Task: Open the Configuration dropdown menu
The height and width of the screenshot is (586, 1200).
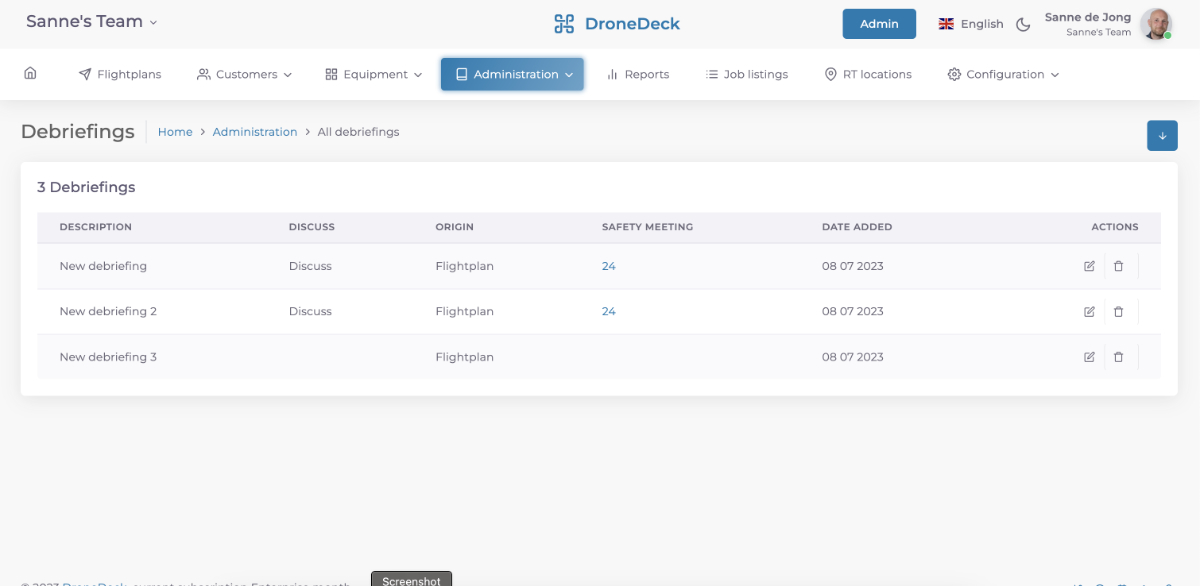Action: coord(1003,74)
